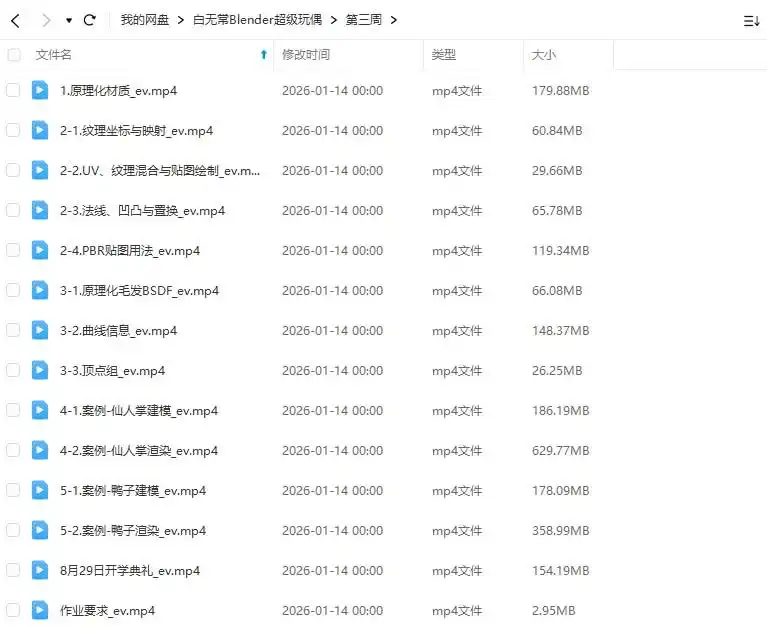The image size is (767, 630).
Task: Check the box for 3-1.原理化毛发BSDF_ev.mp4
Action: click(13, 291)
